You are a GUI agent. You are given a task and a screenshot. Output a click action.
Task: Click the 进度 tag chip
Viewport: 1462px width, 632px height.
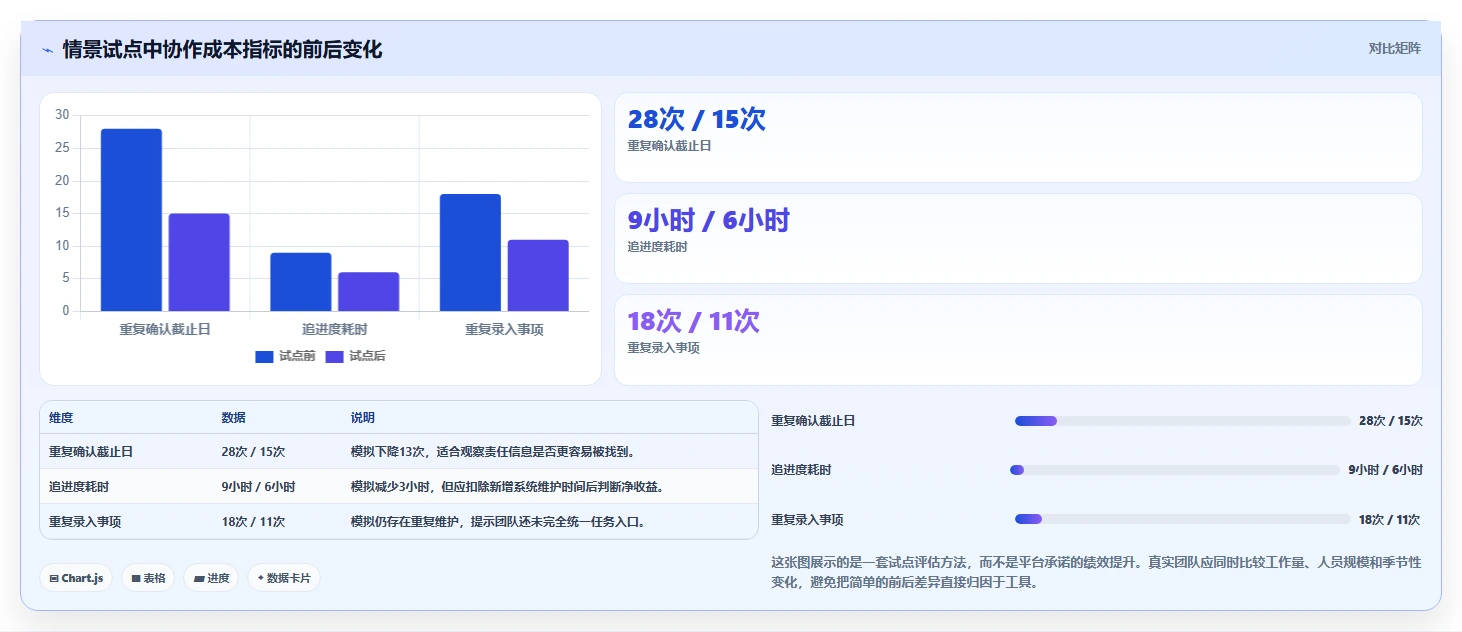(x=211, y=578)
